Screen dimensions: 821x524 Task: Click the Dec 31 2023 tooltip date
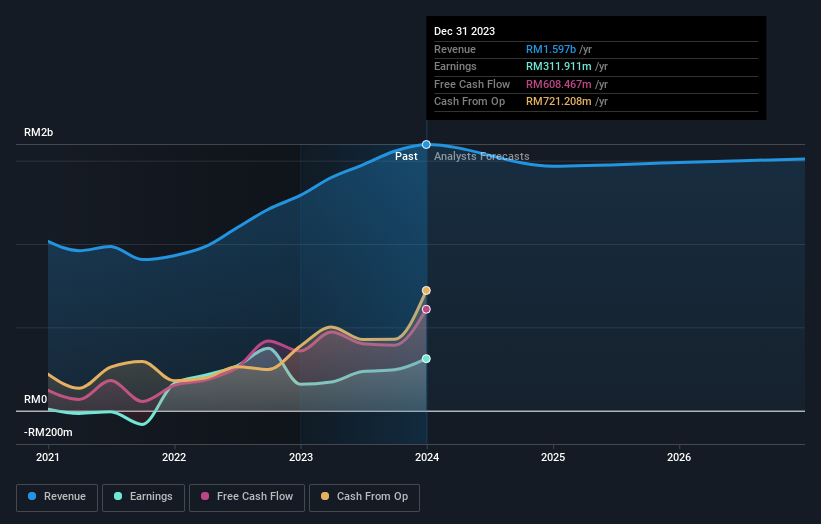coord(464,31)
